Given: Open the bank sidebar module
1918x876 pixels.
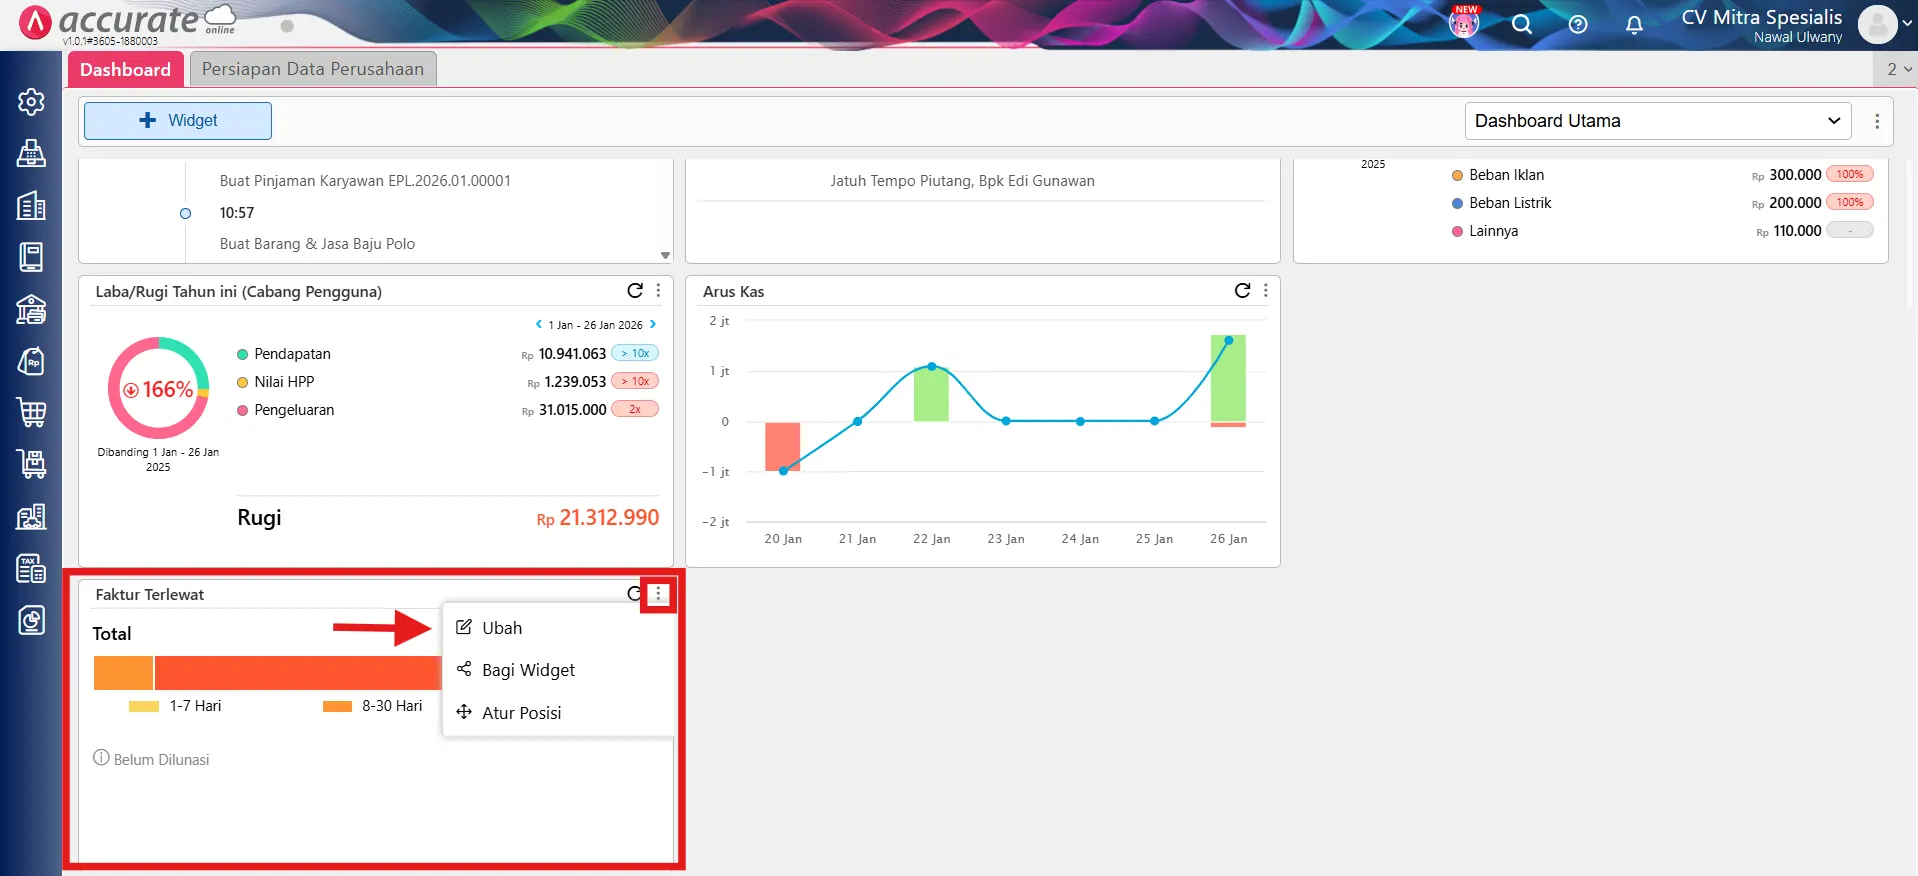Looking at the screenshot, I should 31,309.
